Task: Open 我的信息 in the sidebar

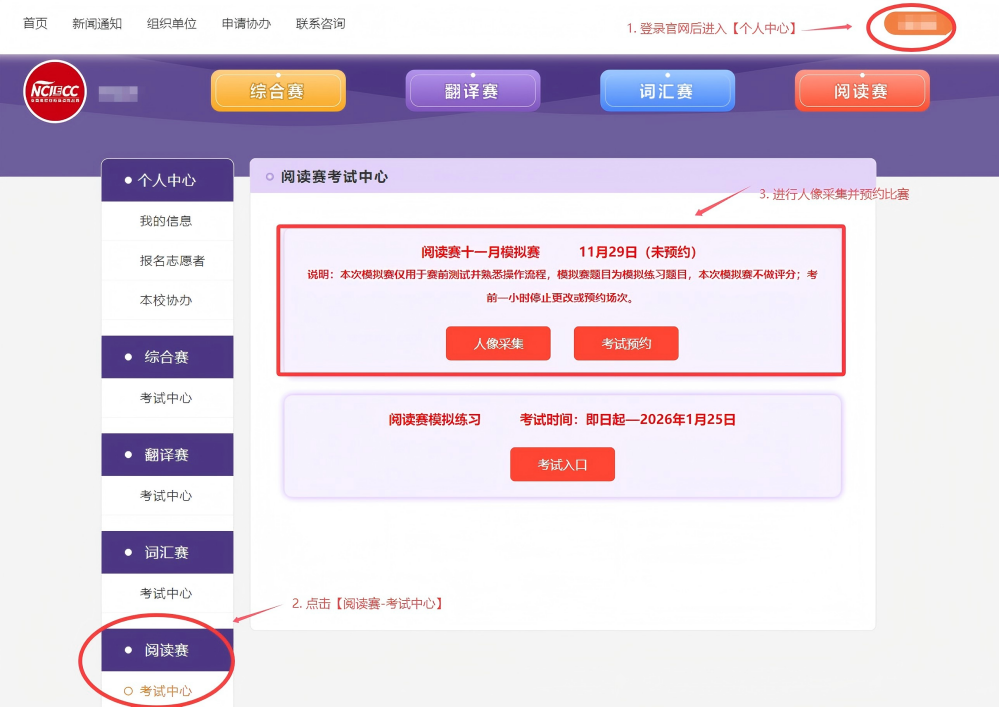Action: tap(166, 221)
